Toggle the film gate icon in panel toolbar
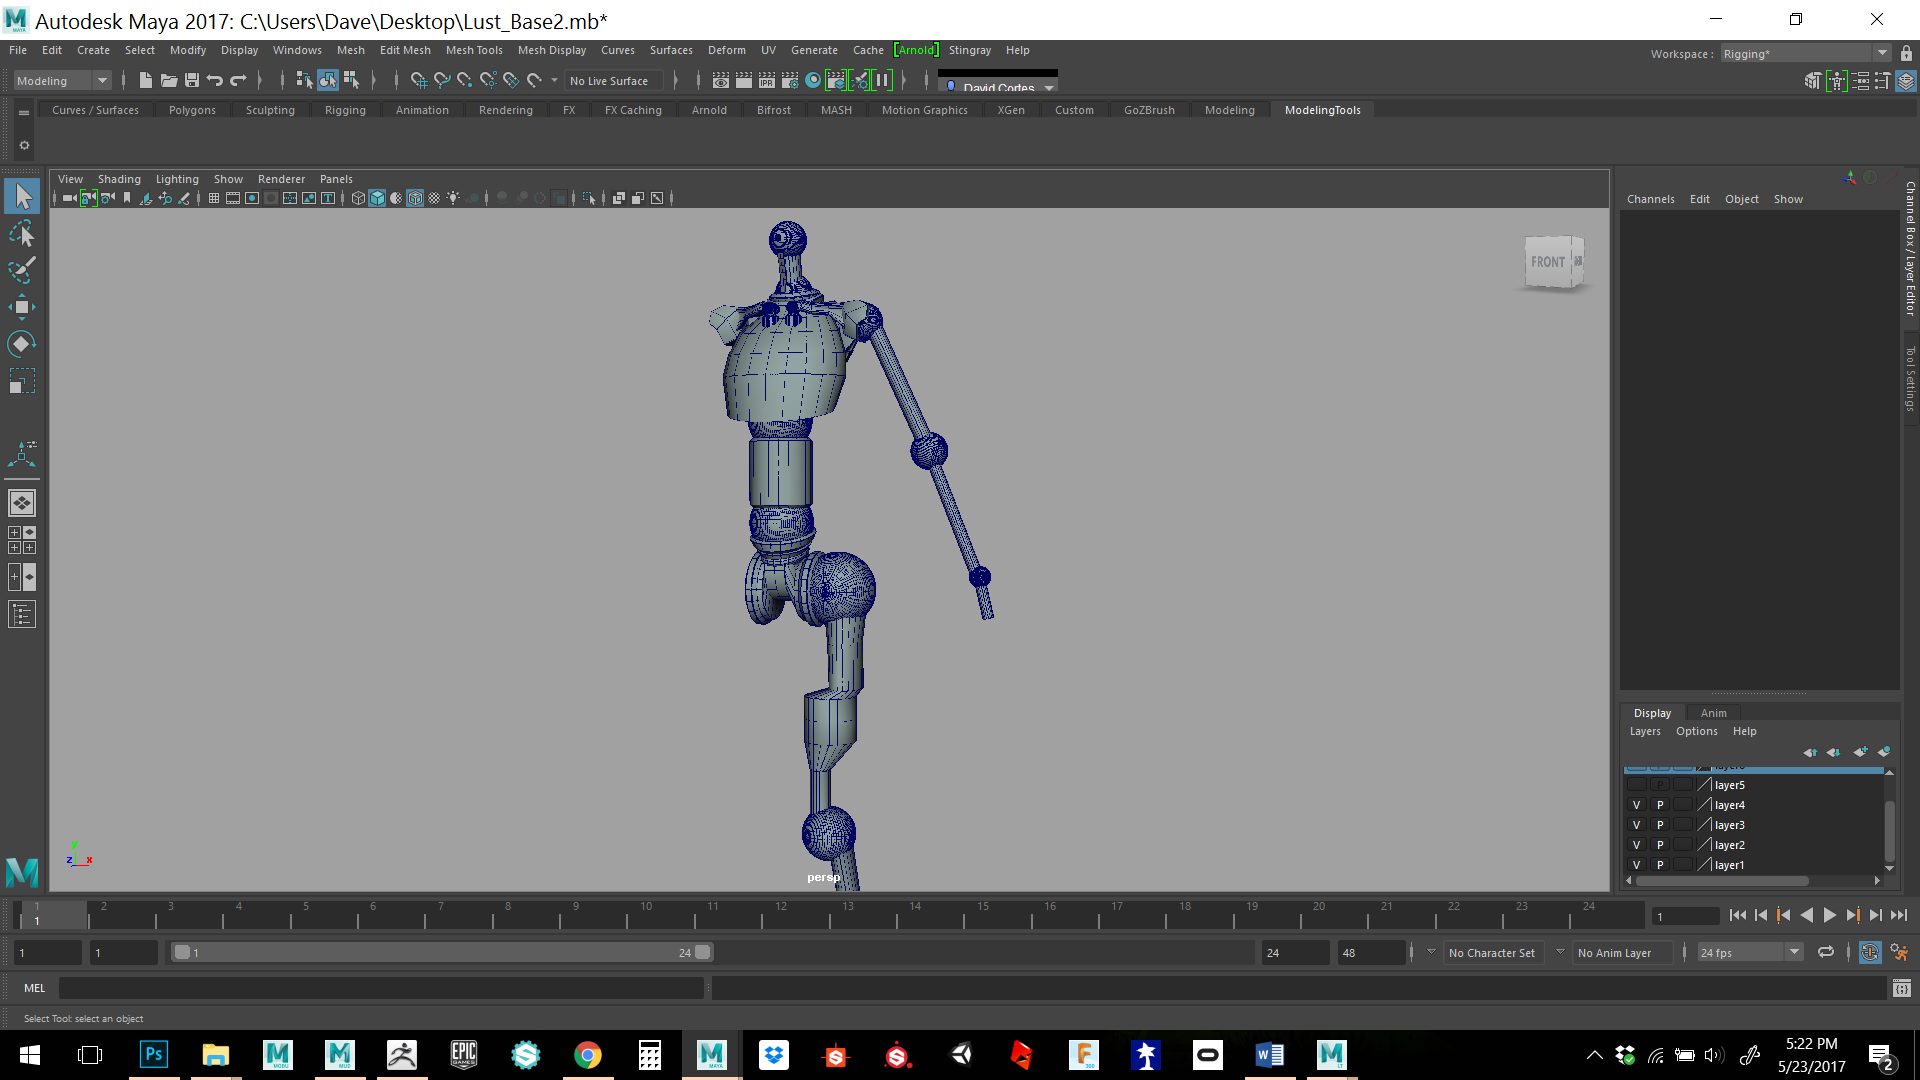This screenshot has height=1080, width=1920. (x=233, y=198)
